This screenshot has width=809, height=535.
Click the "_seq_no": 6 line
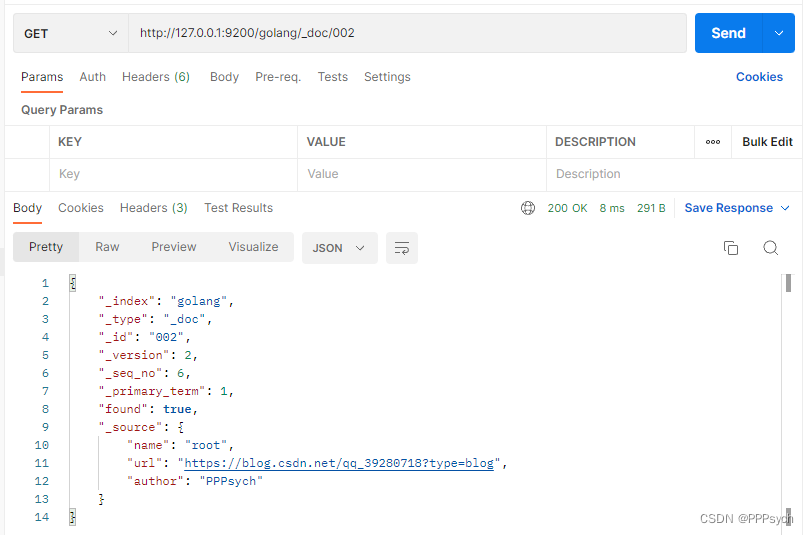tap(144, 374)
